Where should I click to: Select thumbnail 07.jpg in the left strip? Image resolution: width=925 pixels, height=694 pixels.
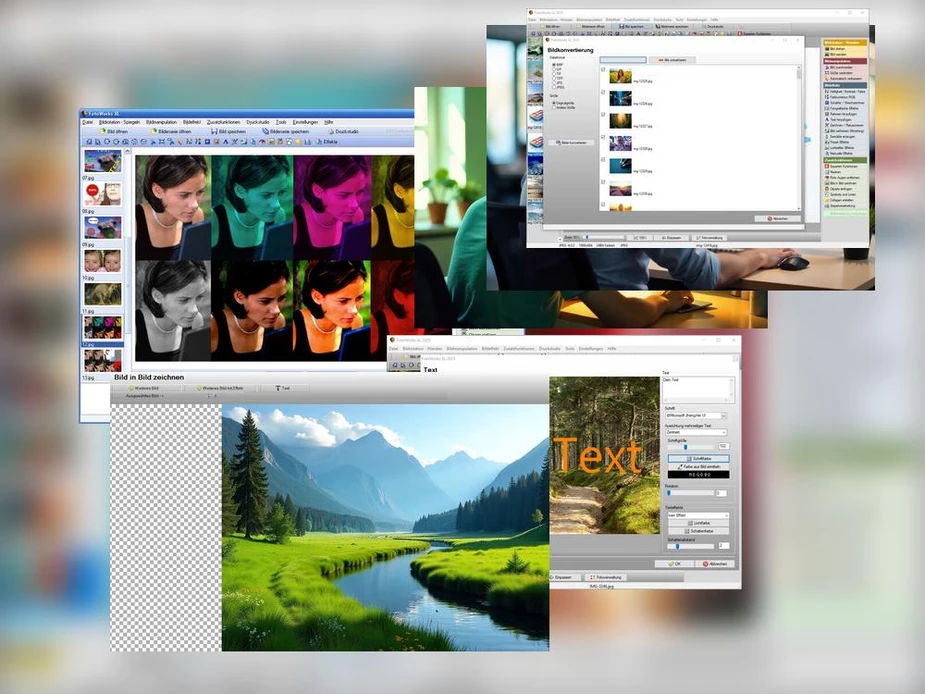[x=102, y=161]
